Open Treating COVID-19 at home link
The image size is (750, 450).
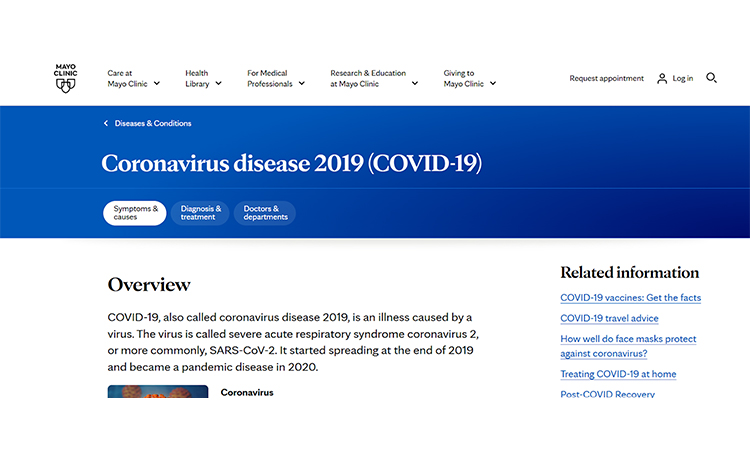tap(618, 374)
